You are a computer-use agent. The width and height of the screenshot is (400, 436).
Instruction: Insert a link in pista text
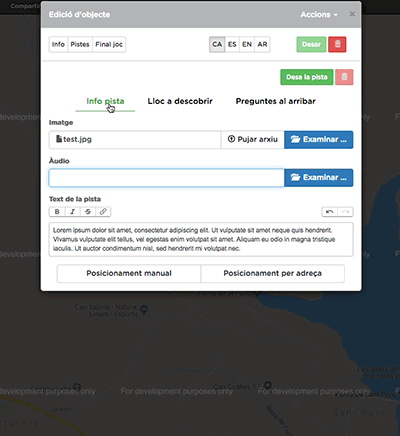(x=103, y=212)
